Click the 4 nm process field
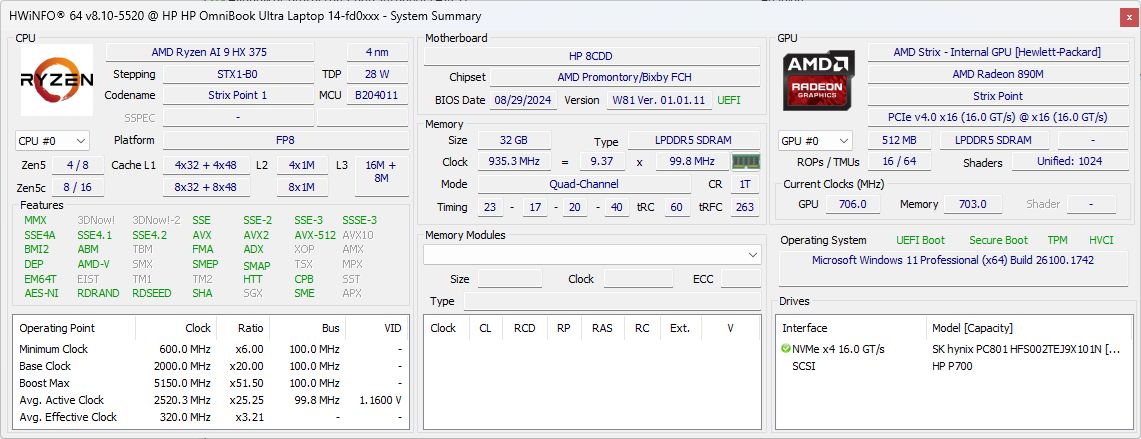The image size is (1141, 439). coord(377,52)
